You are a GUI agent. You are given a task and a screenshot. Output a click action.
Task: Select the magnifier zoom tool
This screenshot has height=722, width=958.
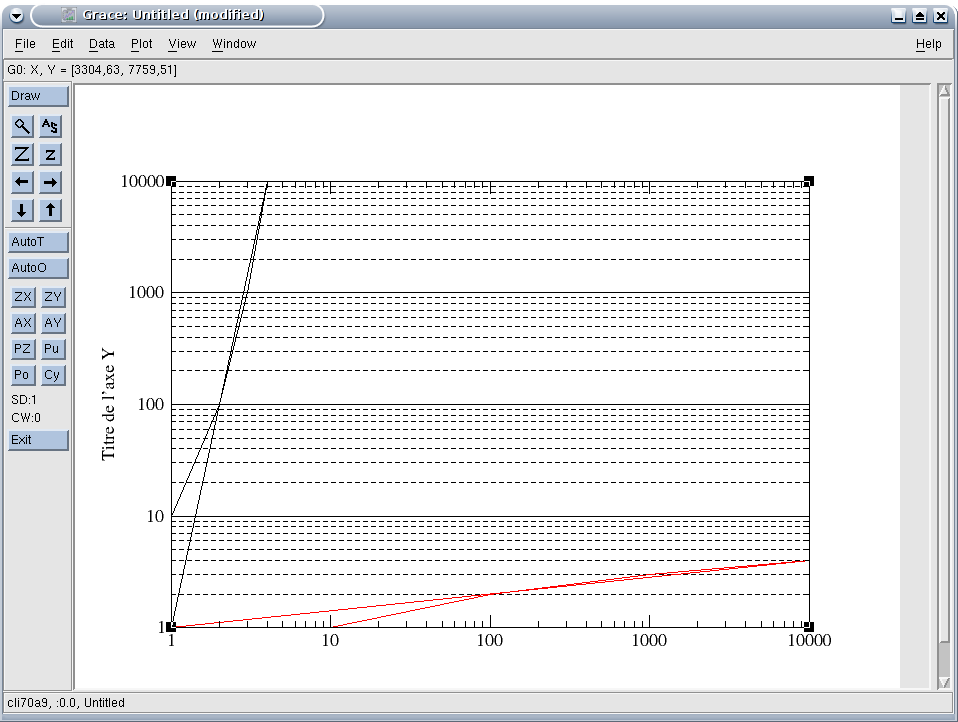(22, 126)
